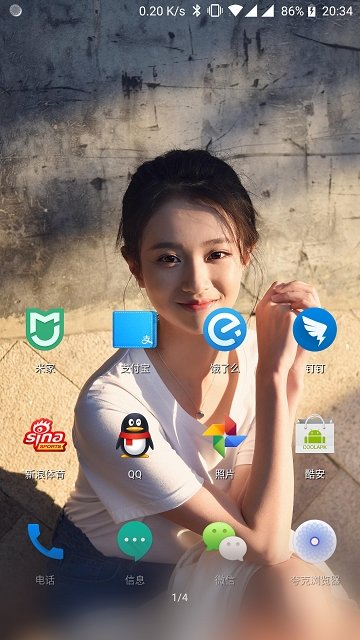Tap the 1/4 page indicator
Image resolution: width=360 pixels, height=640 pixels.
click(180, 598)
